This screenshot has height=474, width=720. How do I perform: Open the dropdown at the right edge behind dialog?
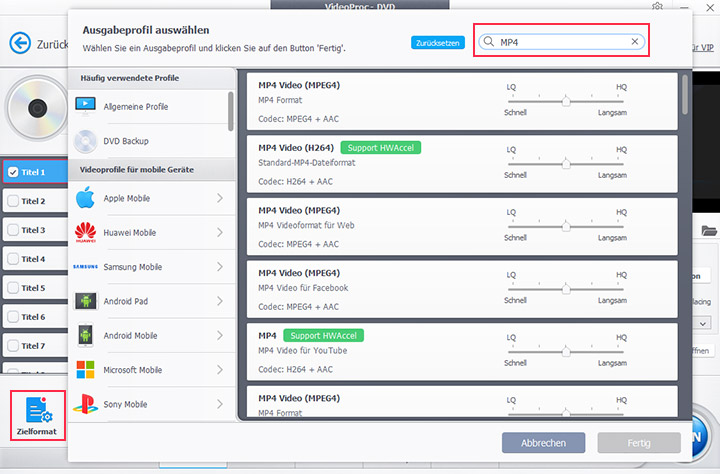click(703, 323)
